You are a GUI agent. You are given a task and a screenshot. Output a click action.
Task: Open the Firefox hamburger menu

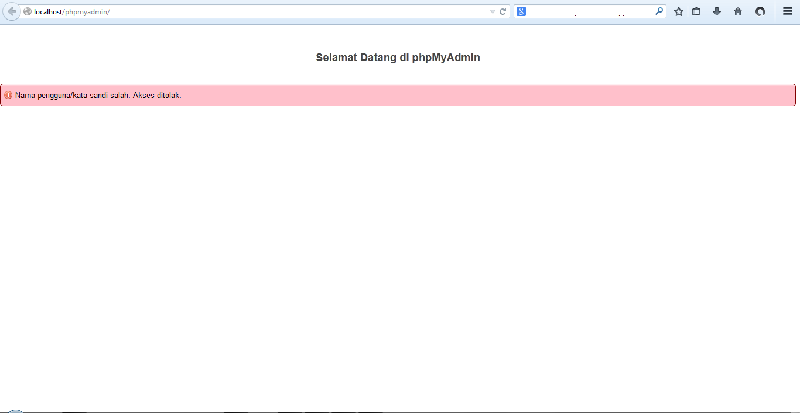coord(788,11)
